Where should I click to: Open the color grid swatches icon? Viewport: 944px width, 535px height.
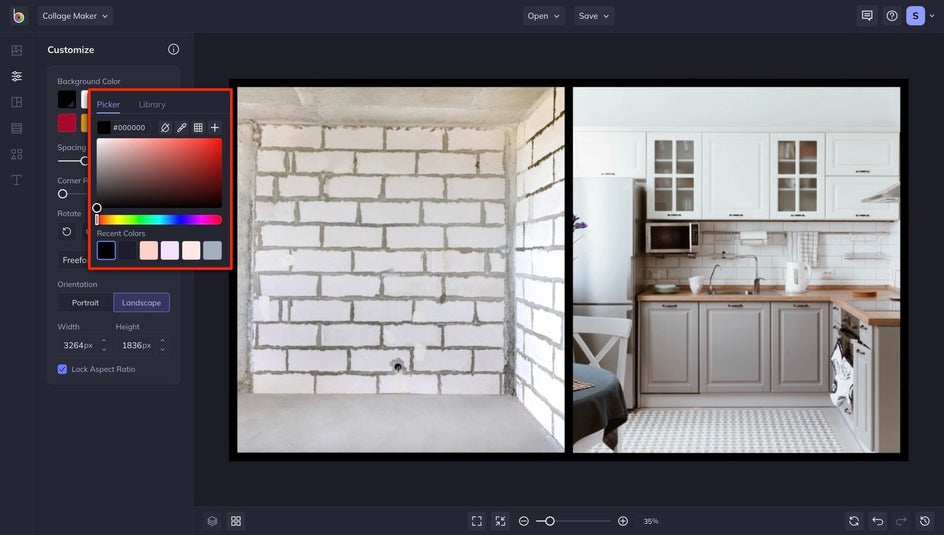click(x=198, y=128)
